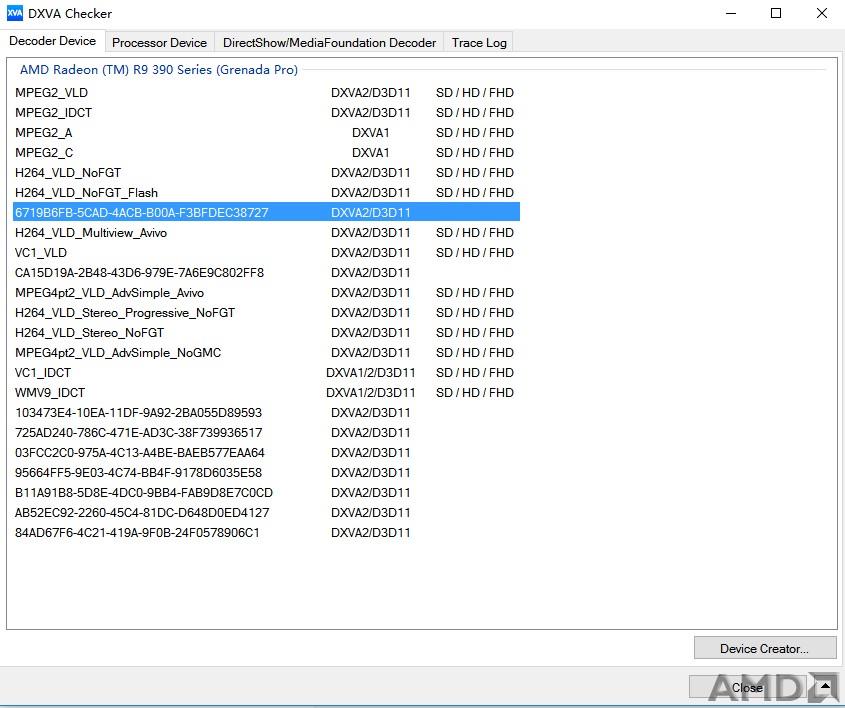845x708 pixels.
Task: Click the up-arrow button beside Close
Action: click(x=825, y=686)
